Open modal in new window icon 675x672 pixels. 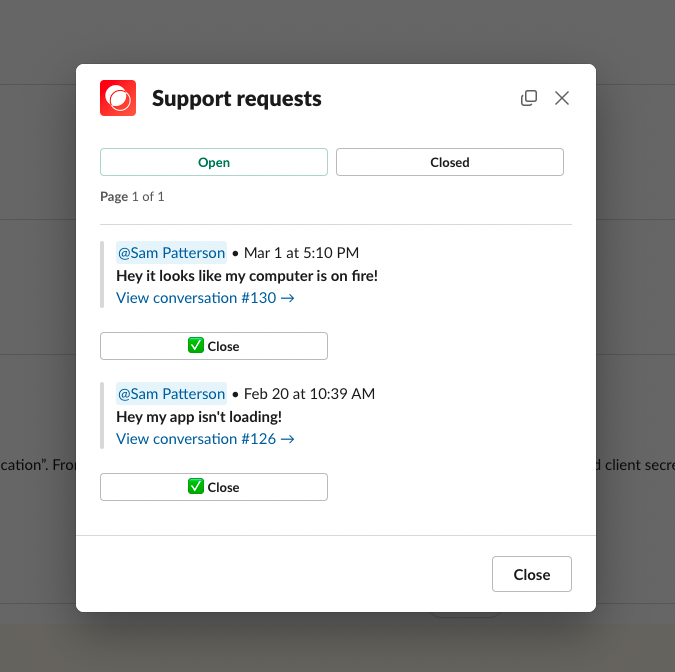(x=529, y=98)
